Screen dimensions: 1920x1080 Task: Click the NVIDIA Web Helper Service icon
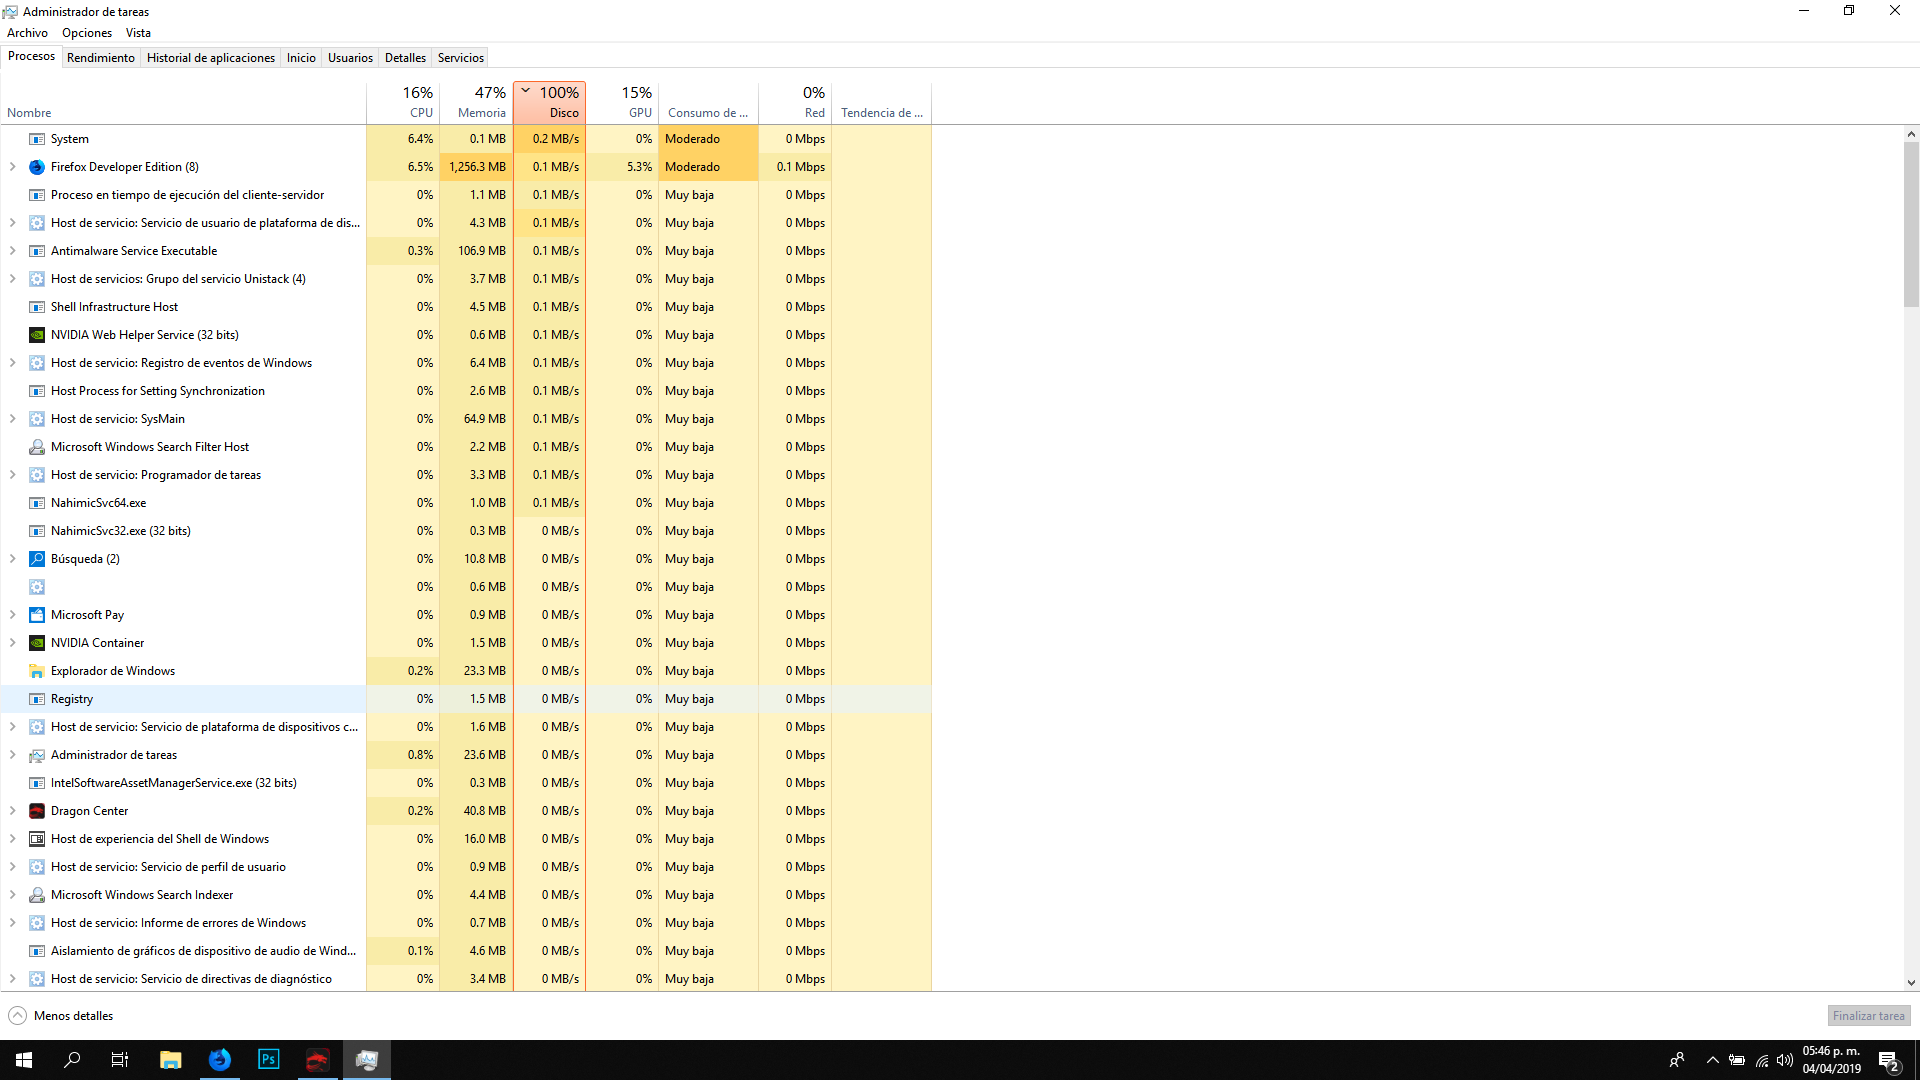(x=37, y=335)
